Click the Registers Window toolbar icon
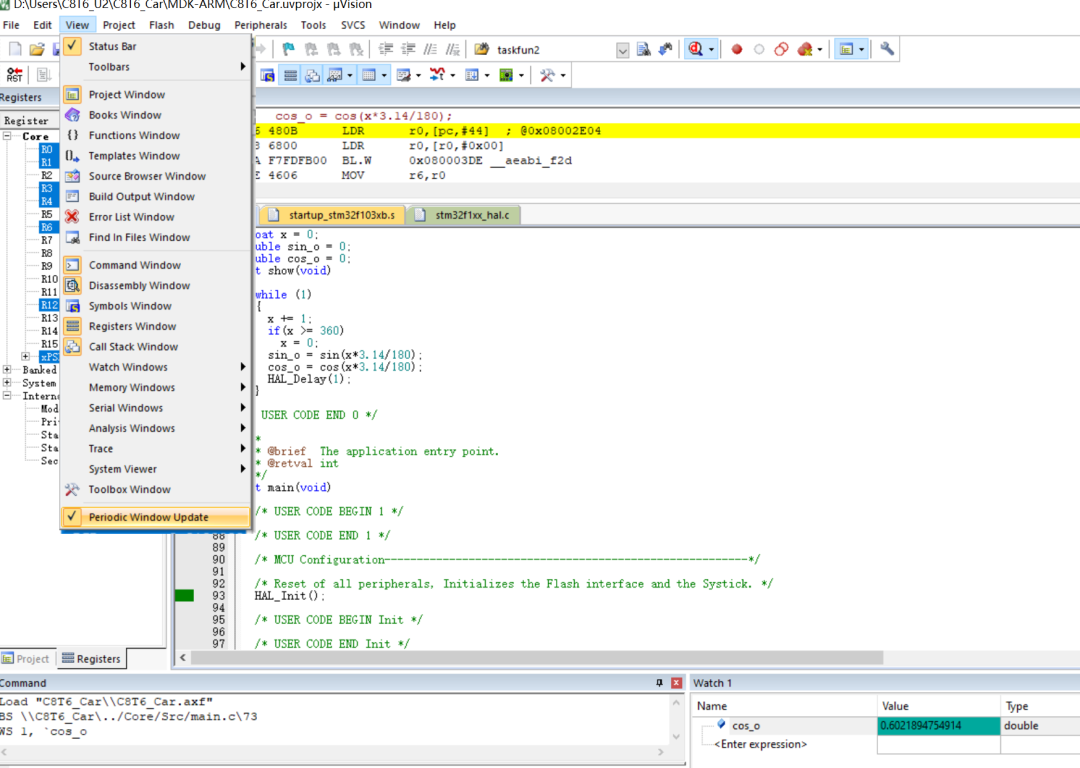The height and width of the screenshot is (768, 1080). pyautogui.click(x=290, y=75)
